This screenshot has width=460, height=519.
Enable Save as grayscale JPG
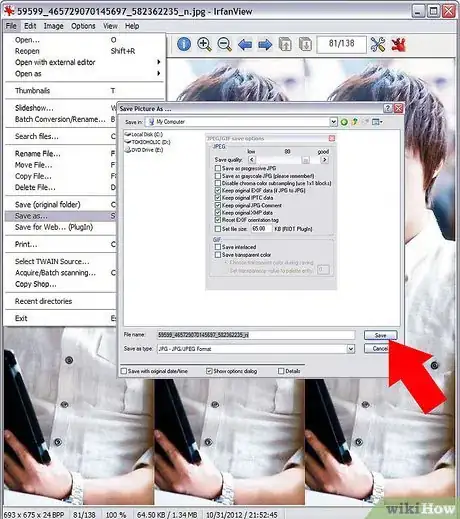tap(218, 176)
